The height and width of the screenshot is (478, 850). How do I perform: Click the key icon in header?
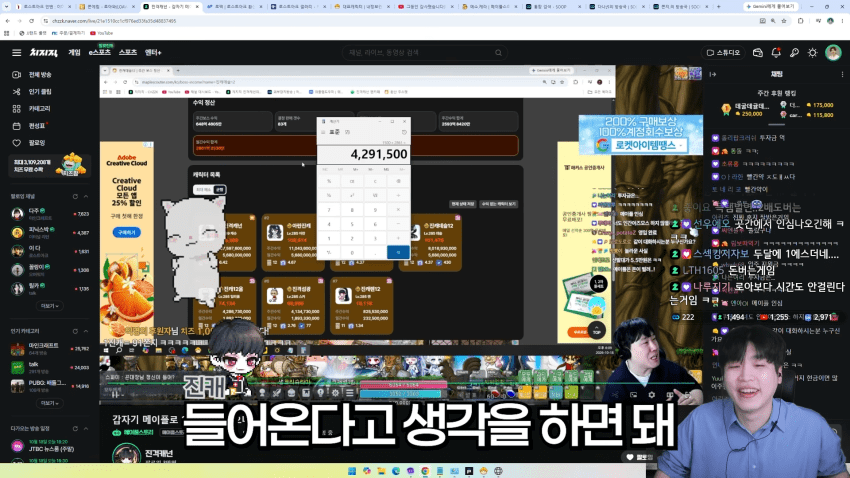[794, 53]
